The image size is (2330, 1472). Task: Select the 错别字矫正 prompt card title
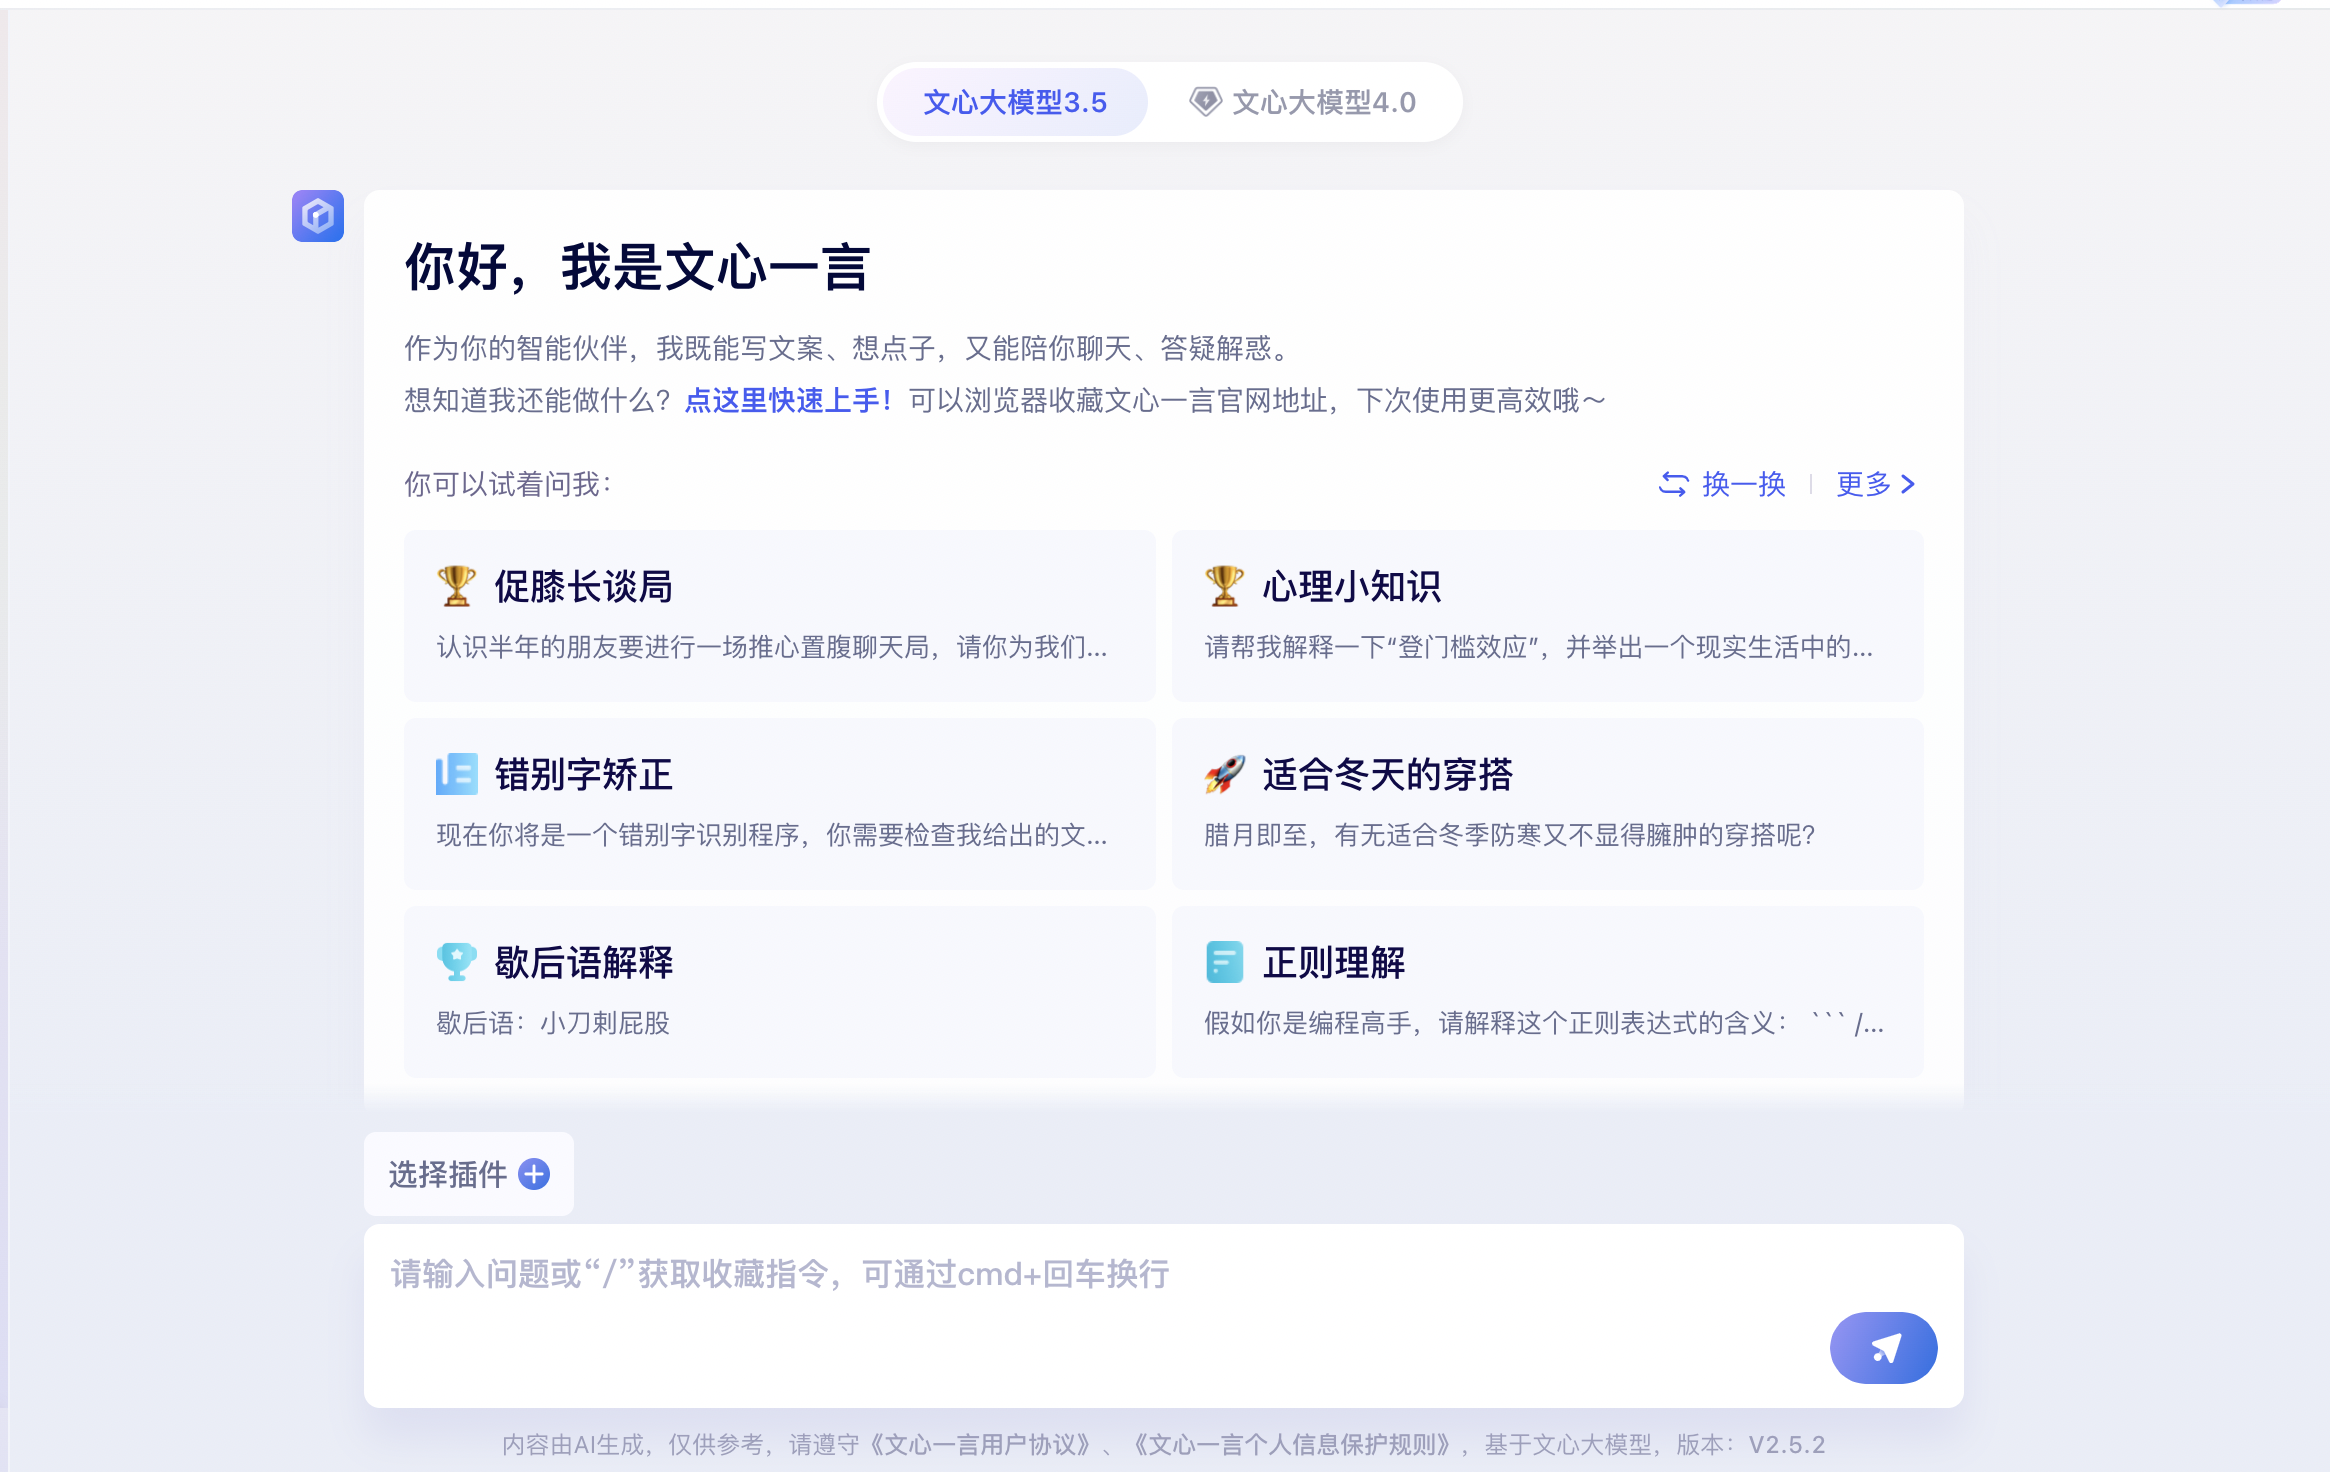(x=584, y=775)
